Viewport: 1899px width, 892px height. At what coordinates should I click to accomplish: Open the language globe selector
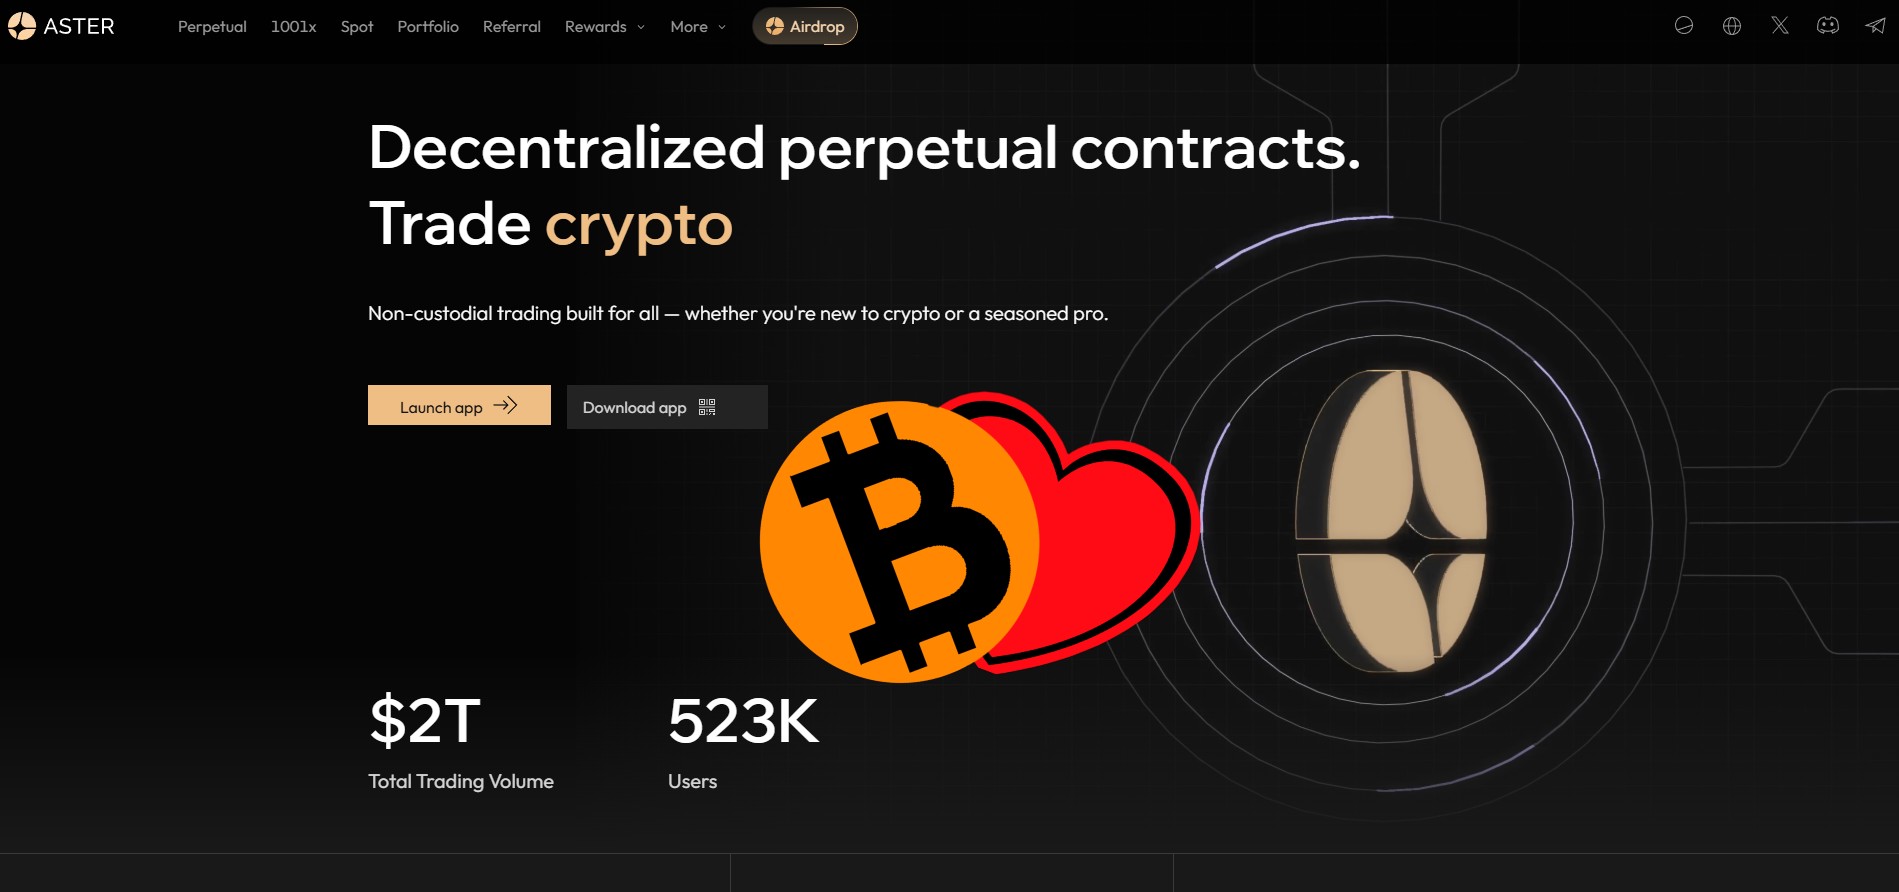[1732, 26]
